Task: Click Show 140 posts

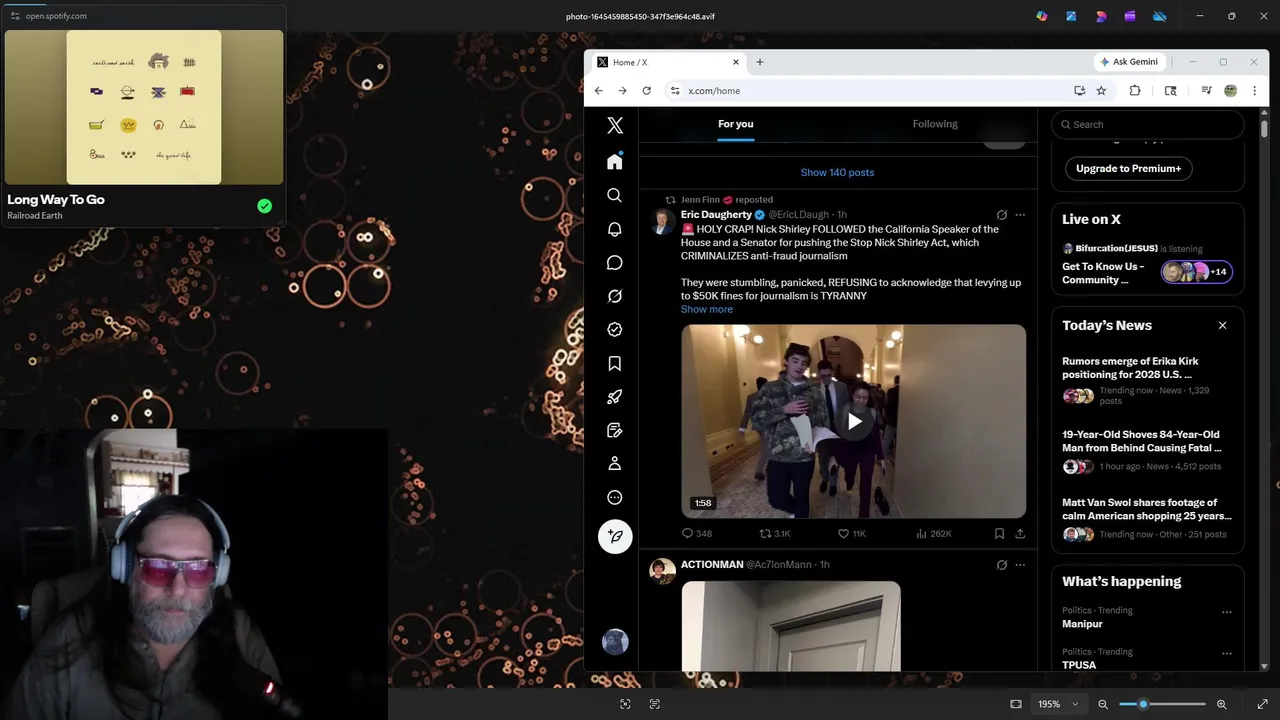Action: pyautogui.click(x=838, y=173)
